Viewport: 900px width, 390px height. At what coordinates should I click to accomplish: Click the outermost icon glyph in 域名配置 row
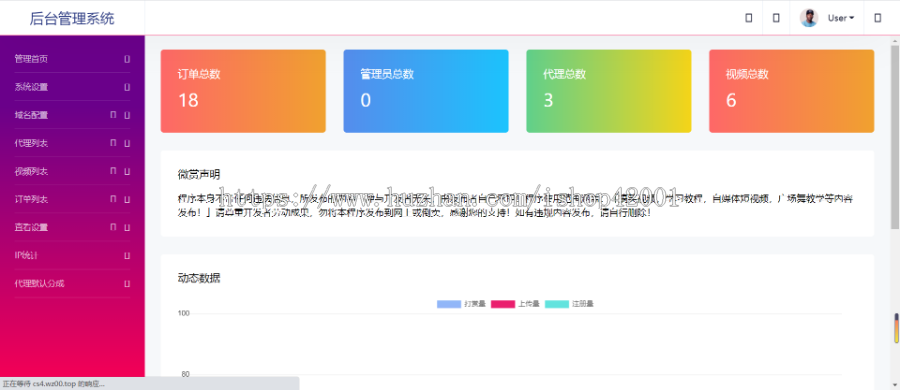coord(127,115)
